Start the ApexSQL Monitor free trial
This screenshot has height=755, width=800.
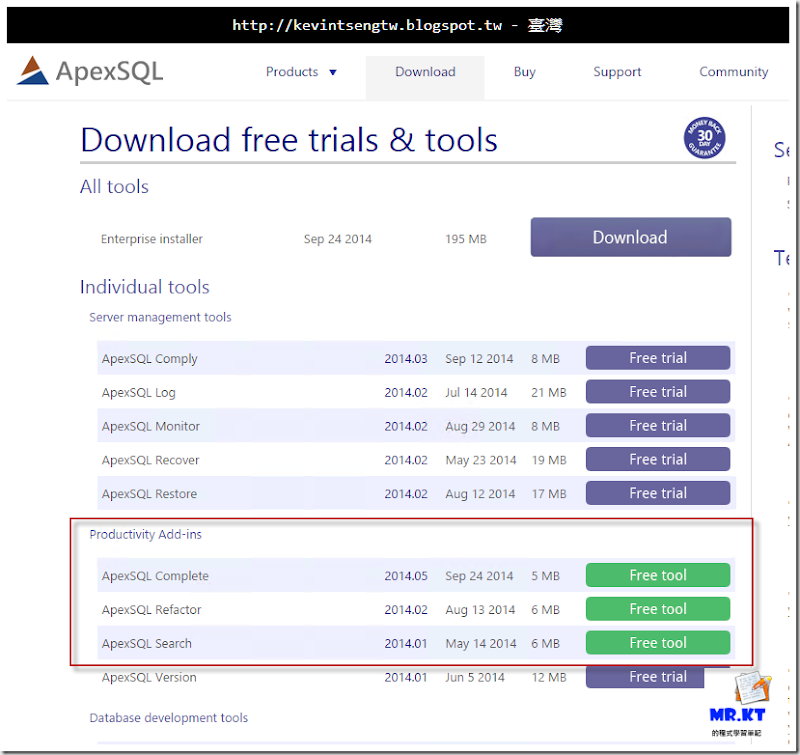click(x=657, y=425)
